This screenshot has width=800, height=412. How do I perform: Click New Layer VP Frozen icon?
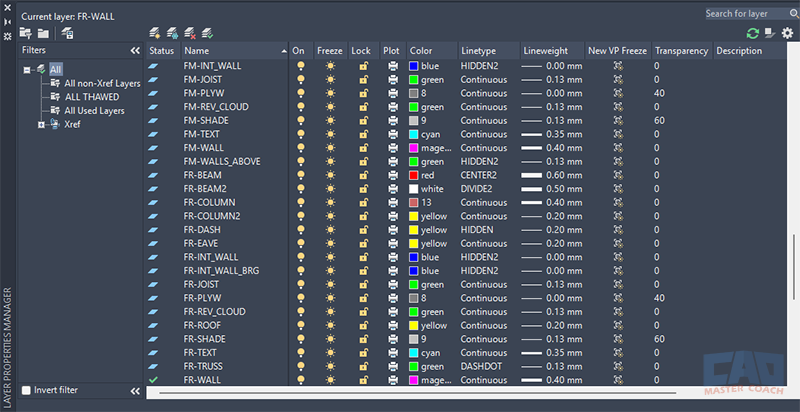[172, 33]
